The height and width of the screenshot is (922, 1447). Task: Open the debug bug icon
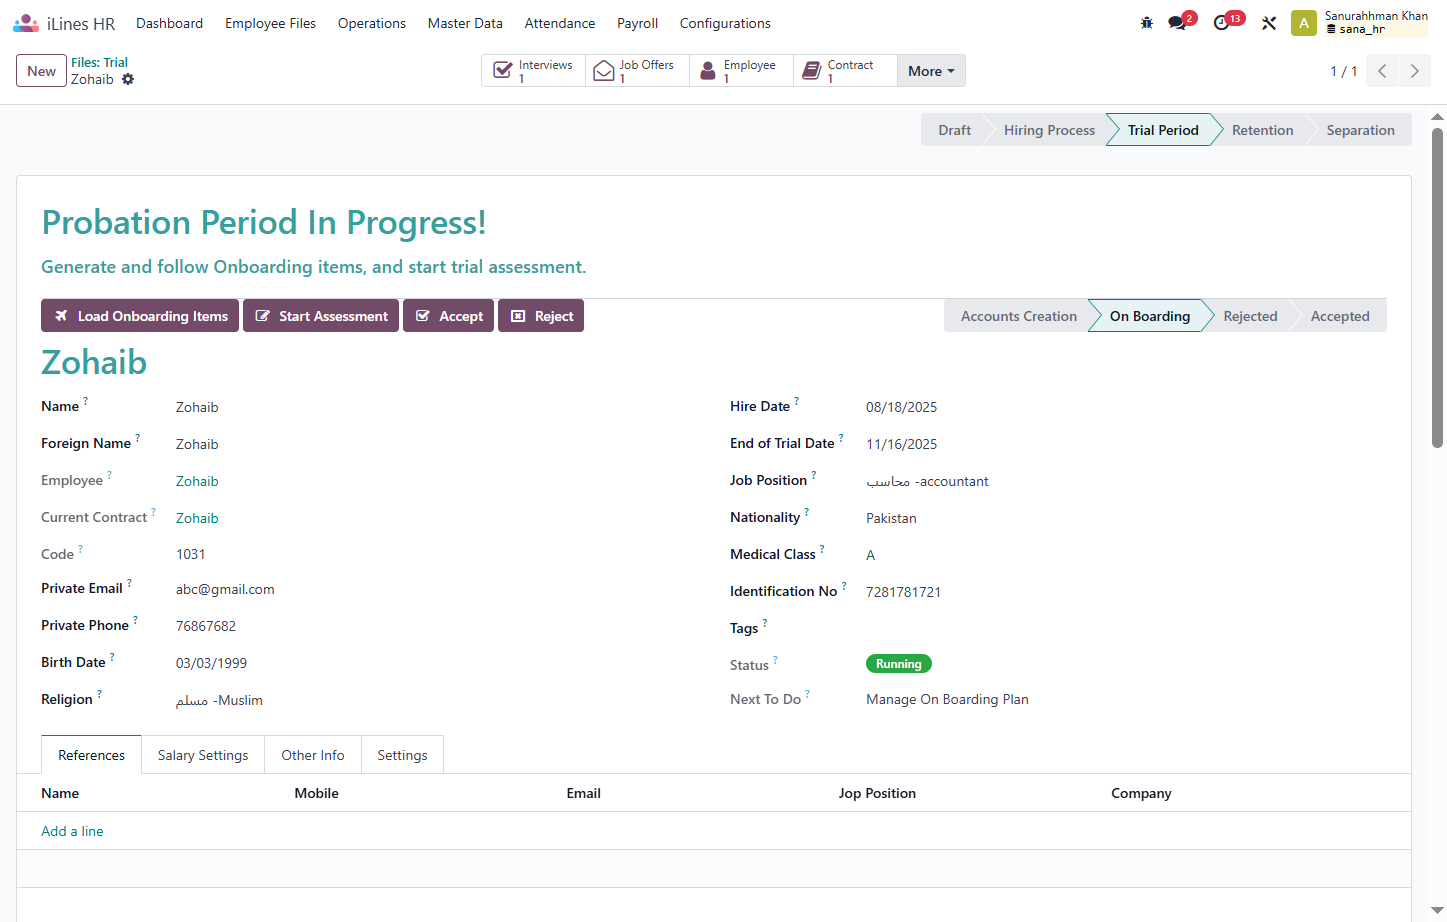click(x=1147, y=23)
